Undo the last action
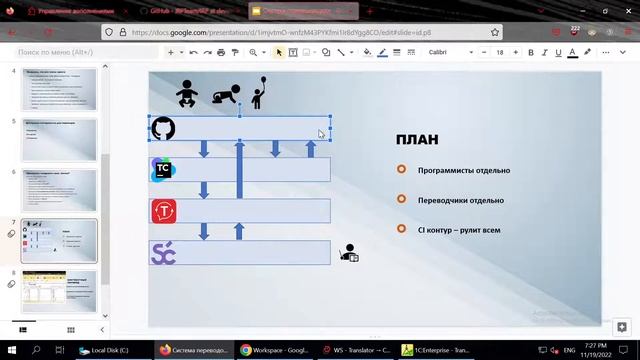640x360 pixels. (x=193, y=52)
